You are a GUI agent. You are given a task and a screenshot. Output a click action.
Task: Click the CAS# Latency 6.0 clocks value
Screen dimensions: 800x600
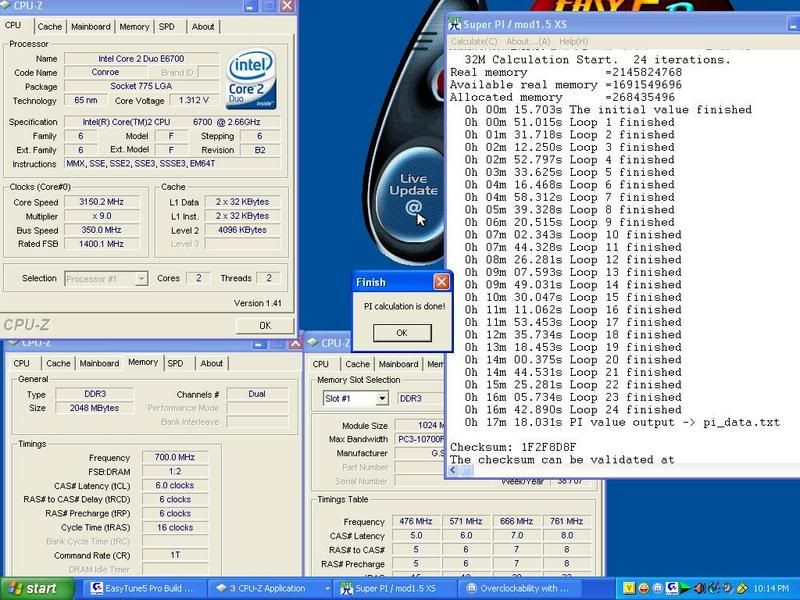(x=175, y=485)
